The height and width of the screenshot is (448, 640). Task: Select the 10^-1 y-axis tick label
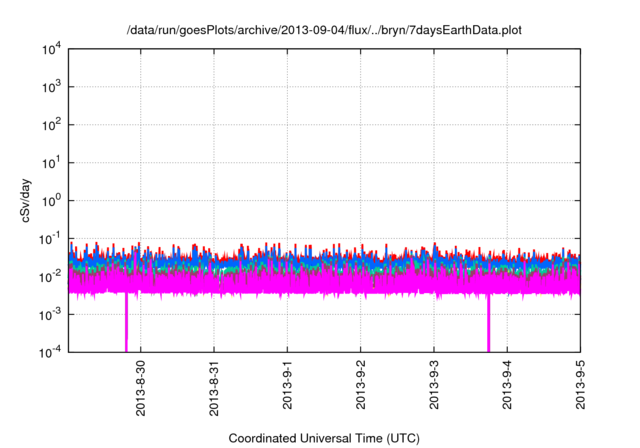coord(50,239)
